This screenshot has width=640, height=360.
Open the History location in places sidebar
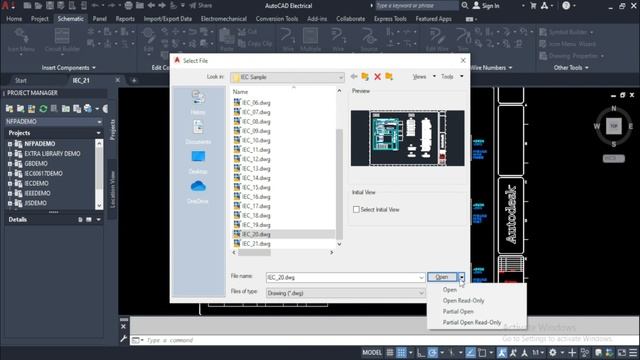click(198, 102)
